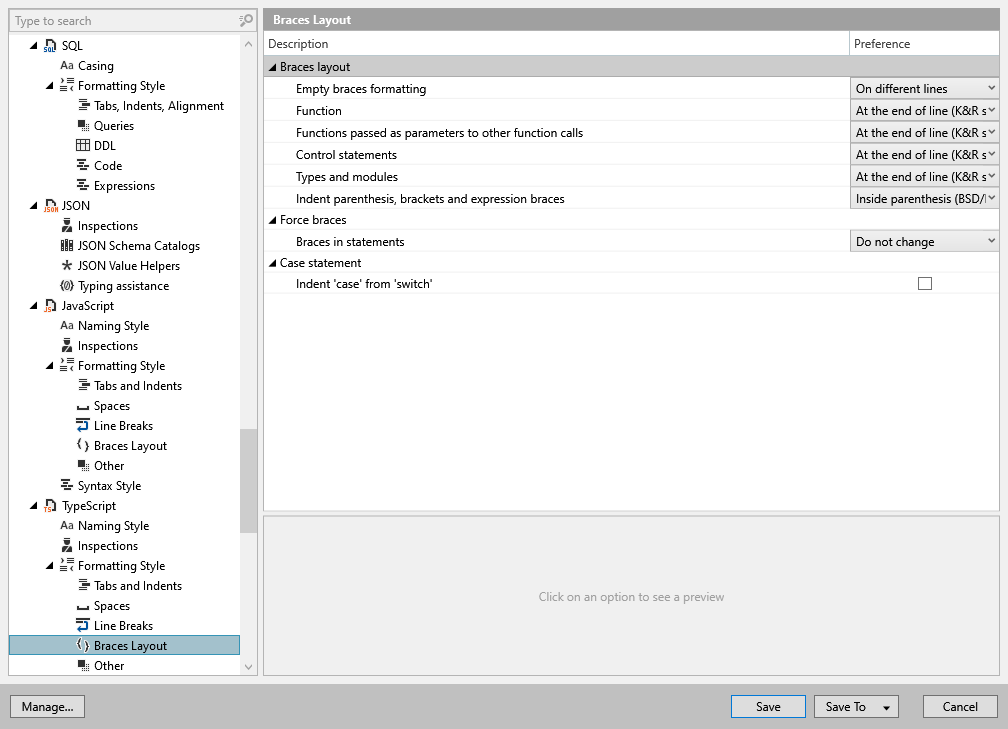The height and width of the screenshot is (729, 1008).
Task: Open the Function braces dropdown
Action: pos(924,111)
